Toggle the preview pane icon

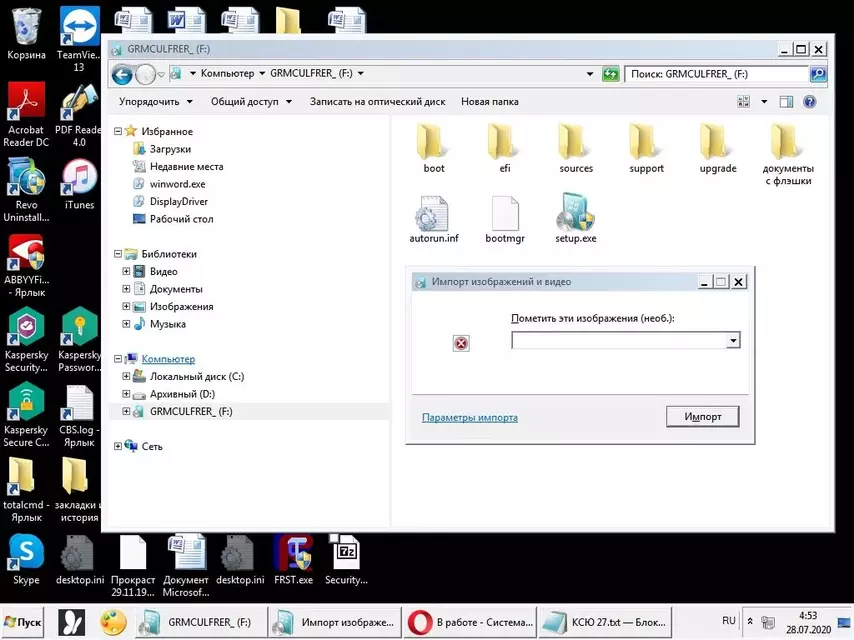point(786,102)
